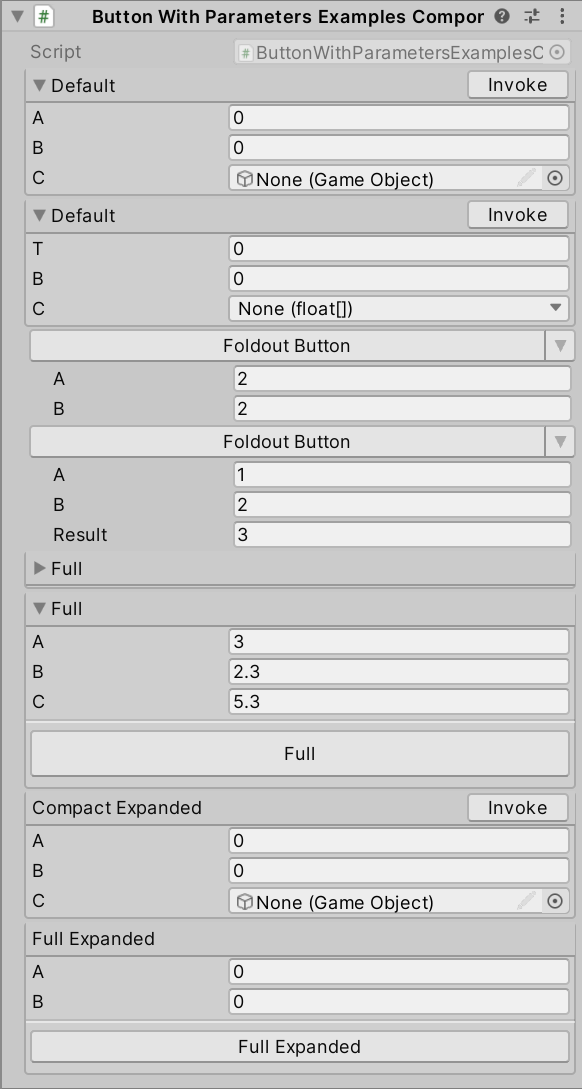This screenshot has width=582, height=1089.
Task: Click object picker circle on Script field
Action: (x=557, y=52)
